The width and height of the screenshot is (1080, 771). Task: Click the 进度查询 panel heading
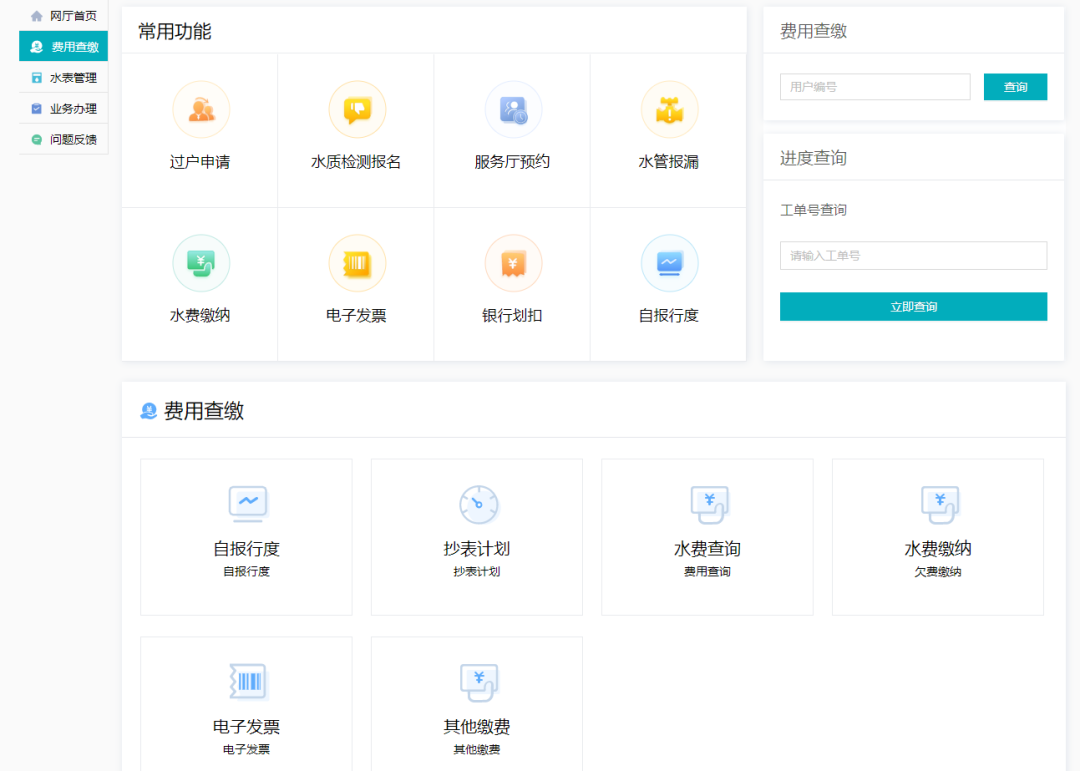point(813,158)
